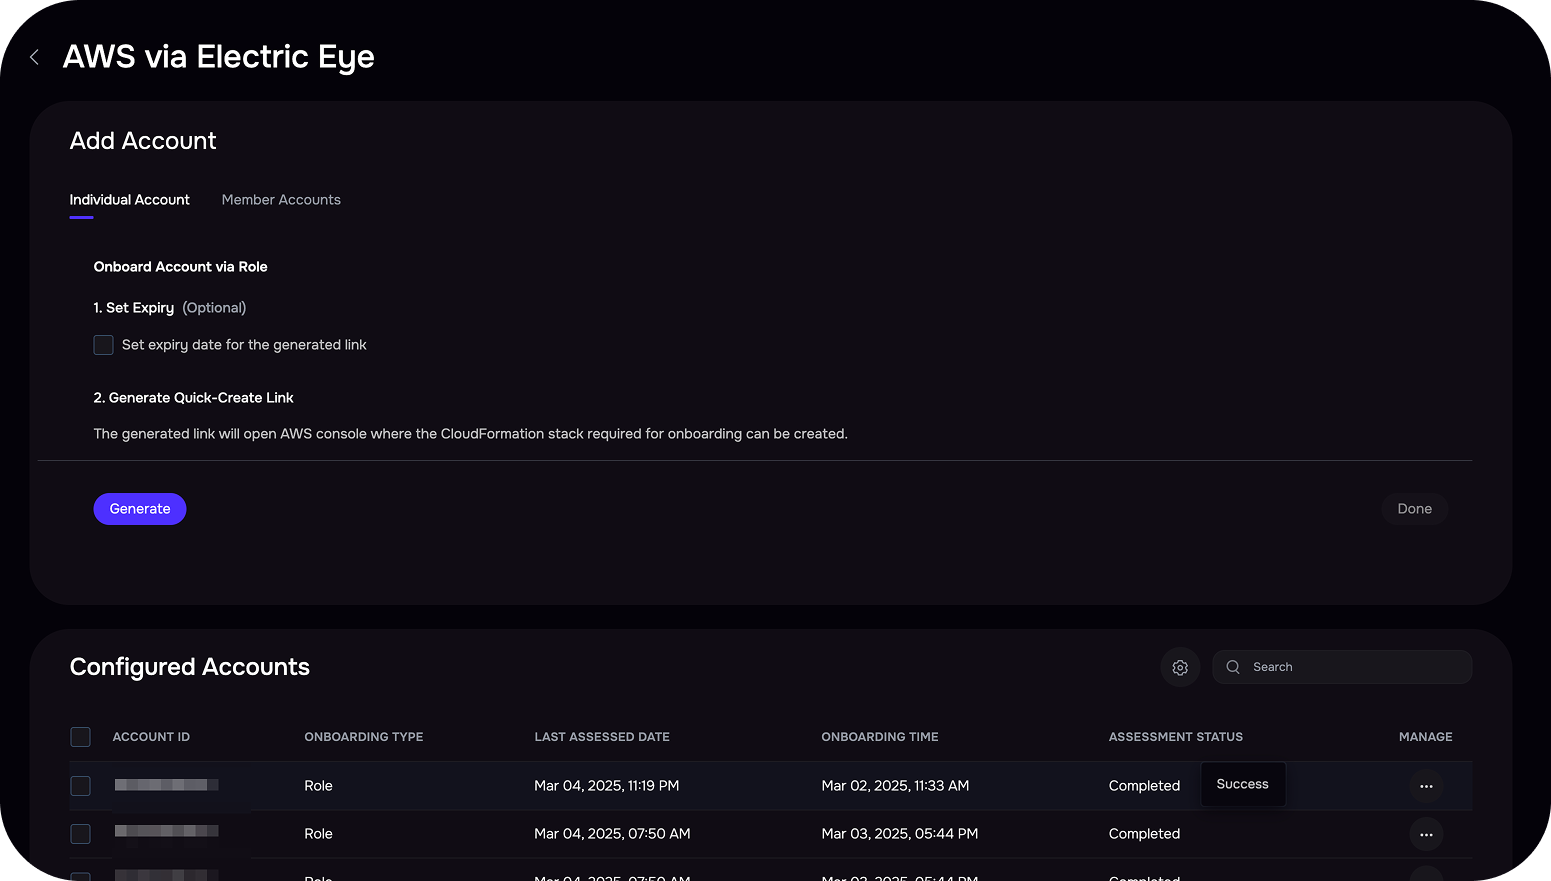Click blurred account ID in second row
Viewport: 1551px width, 881px height.
166,831
